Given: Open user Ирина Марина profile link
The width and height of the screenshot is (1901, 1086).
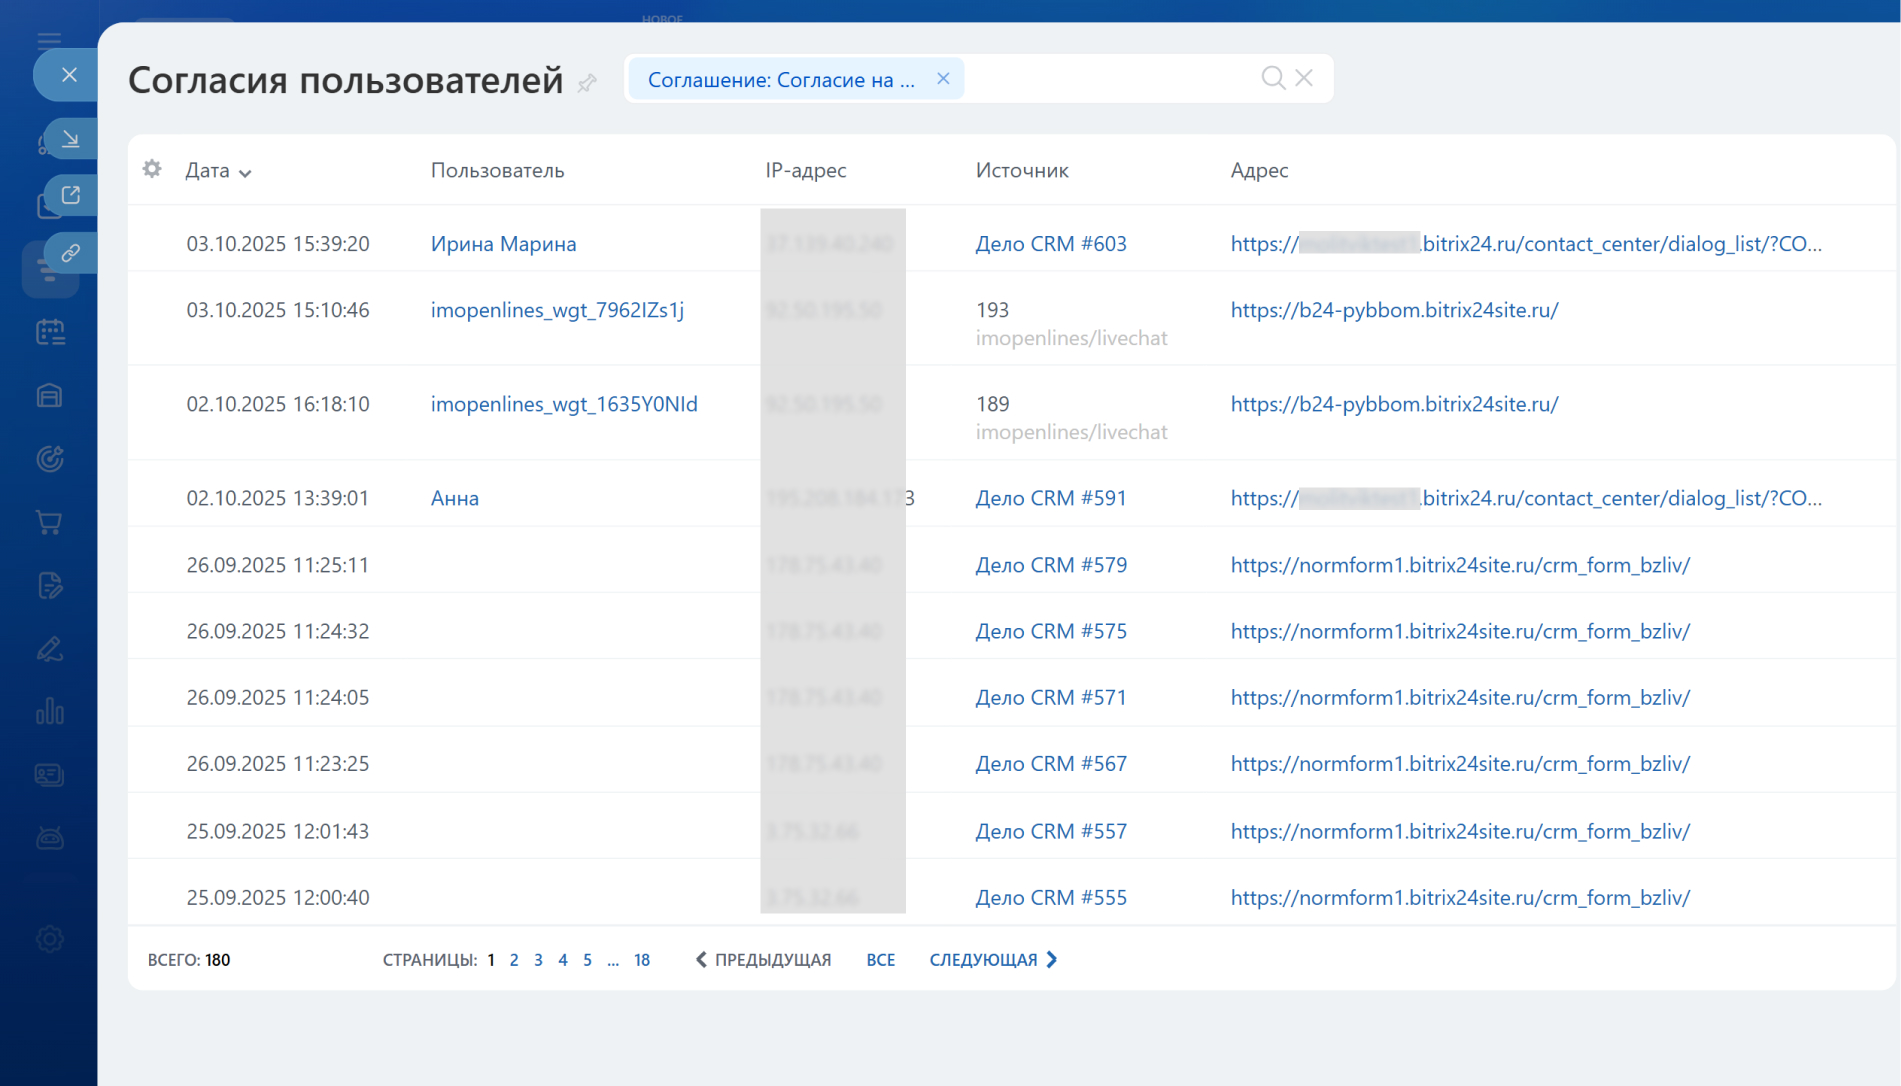Looking at the screenshot, I should pos(503,244).
